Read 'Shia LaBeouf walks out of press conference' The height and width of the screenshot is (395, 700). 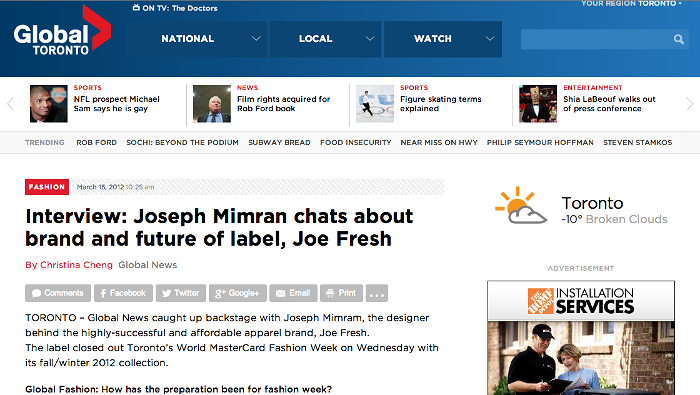[x=609, y=104]
